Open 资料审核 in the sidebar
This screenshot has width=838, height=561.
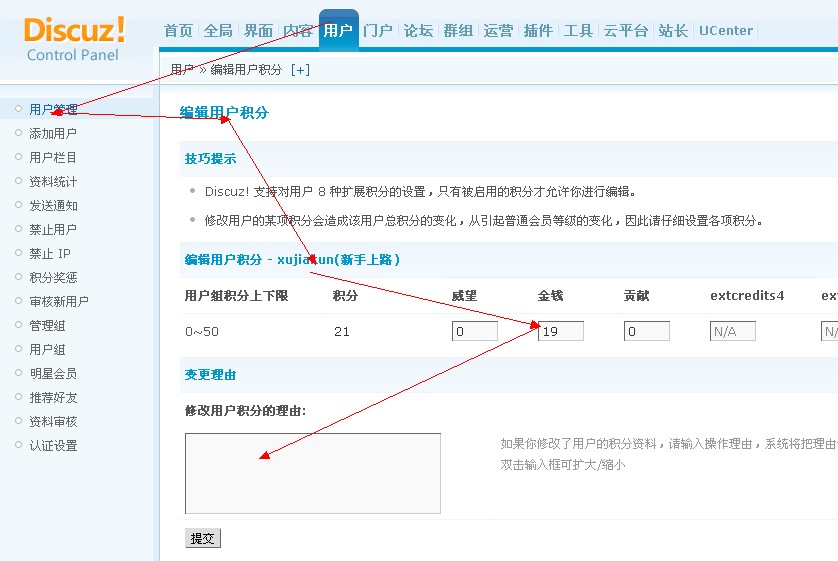tap(53, 422)
